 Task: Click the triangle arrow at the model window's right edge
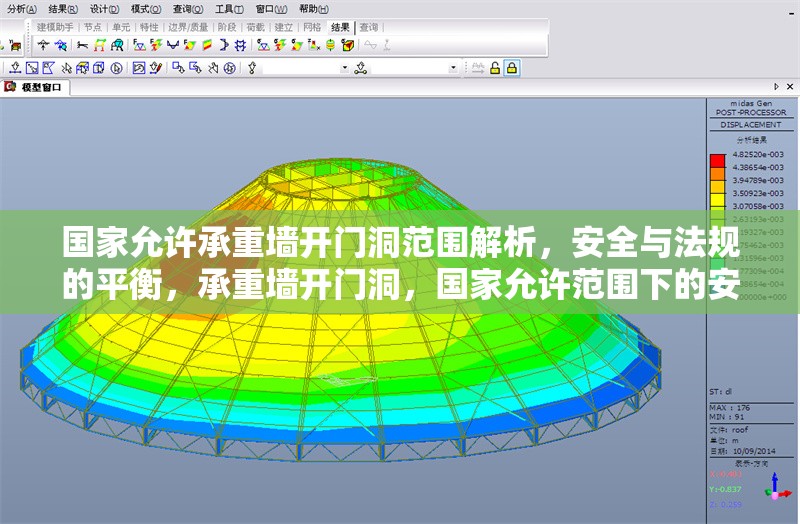(776, 87)
